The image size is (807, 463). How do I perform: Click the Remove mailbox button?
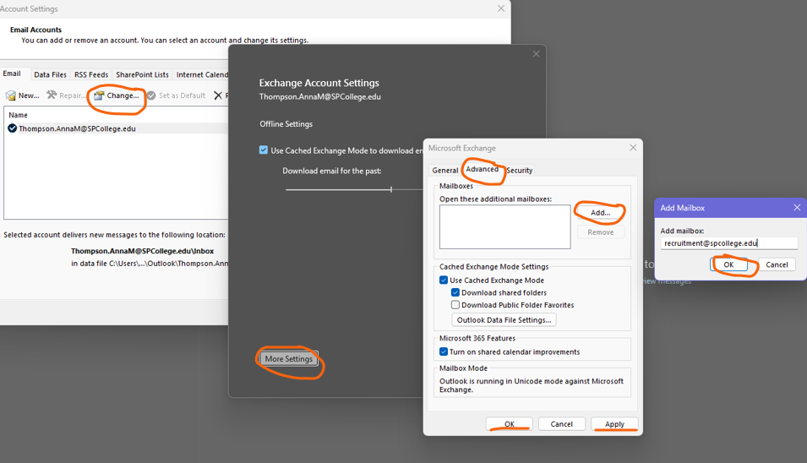[x=600, y=232]
